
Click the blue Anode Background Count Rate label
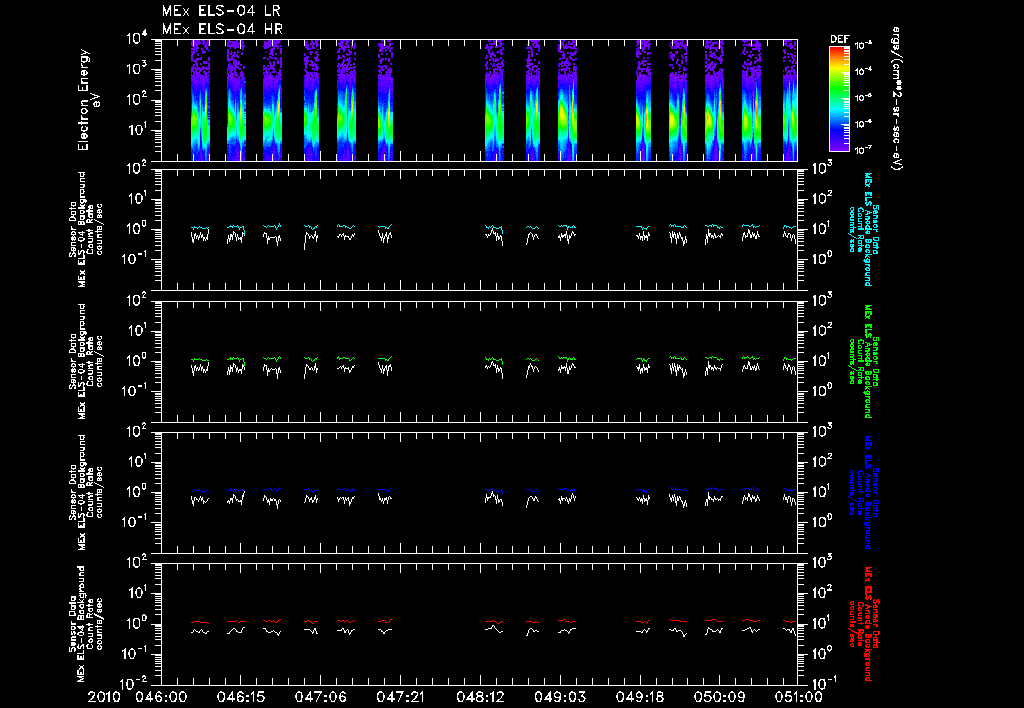863,492
